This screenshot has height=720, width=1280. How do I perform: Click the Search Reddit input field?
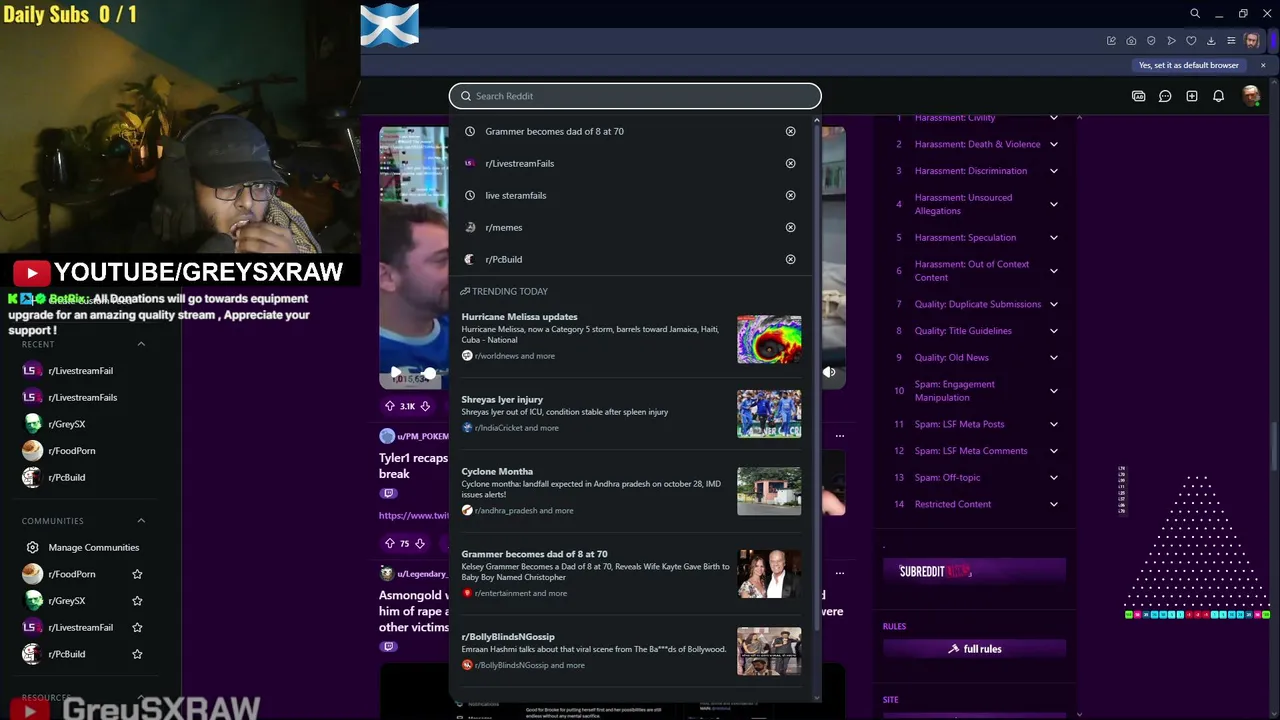[635, 96]
